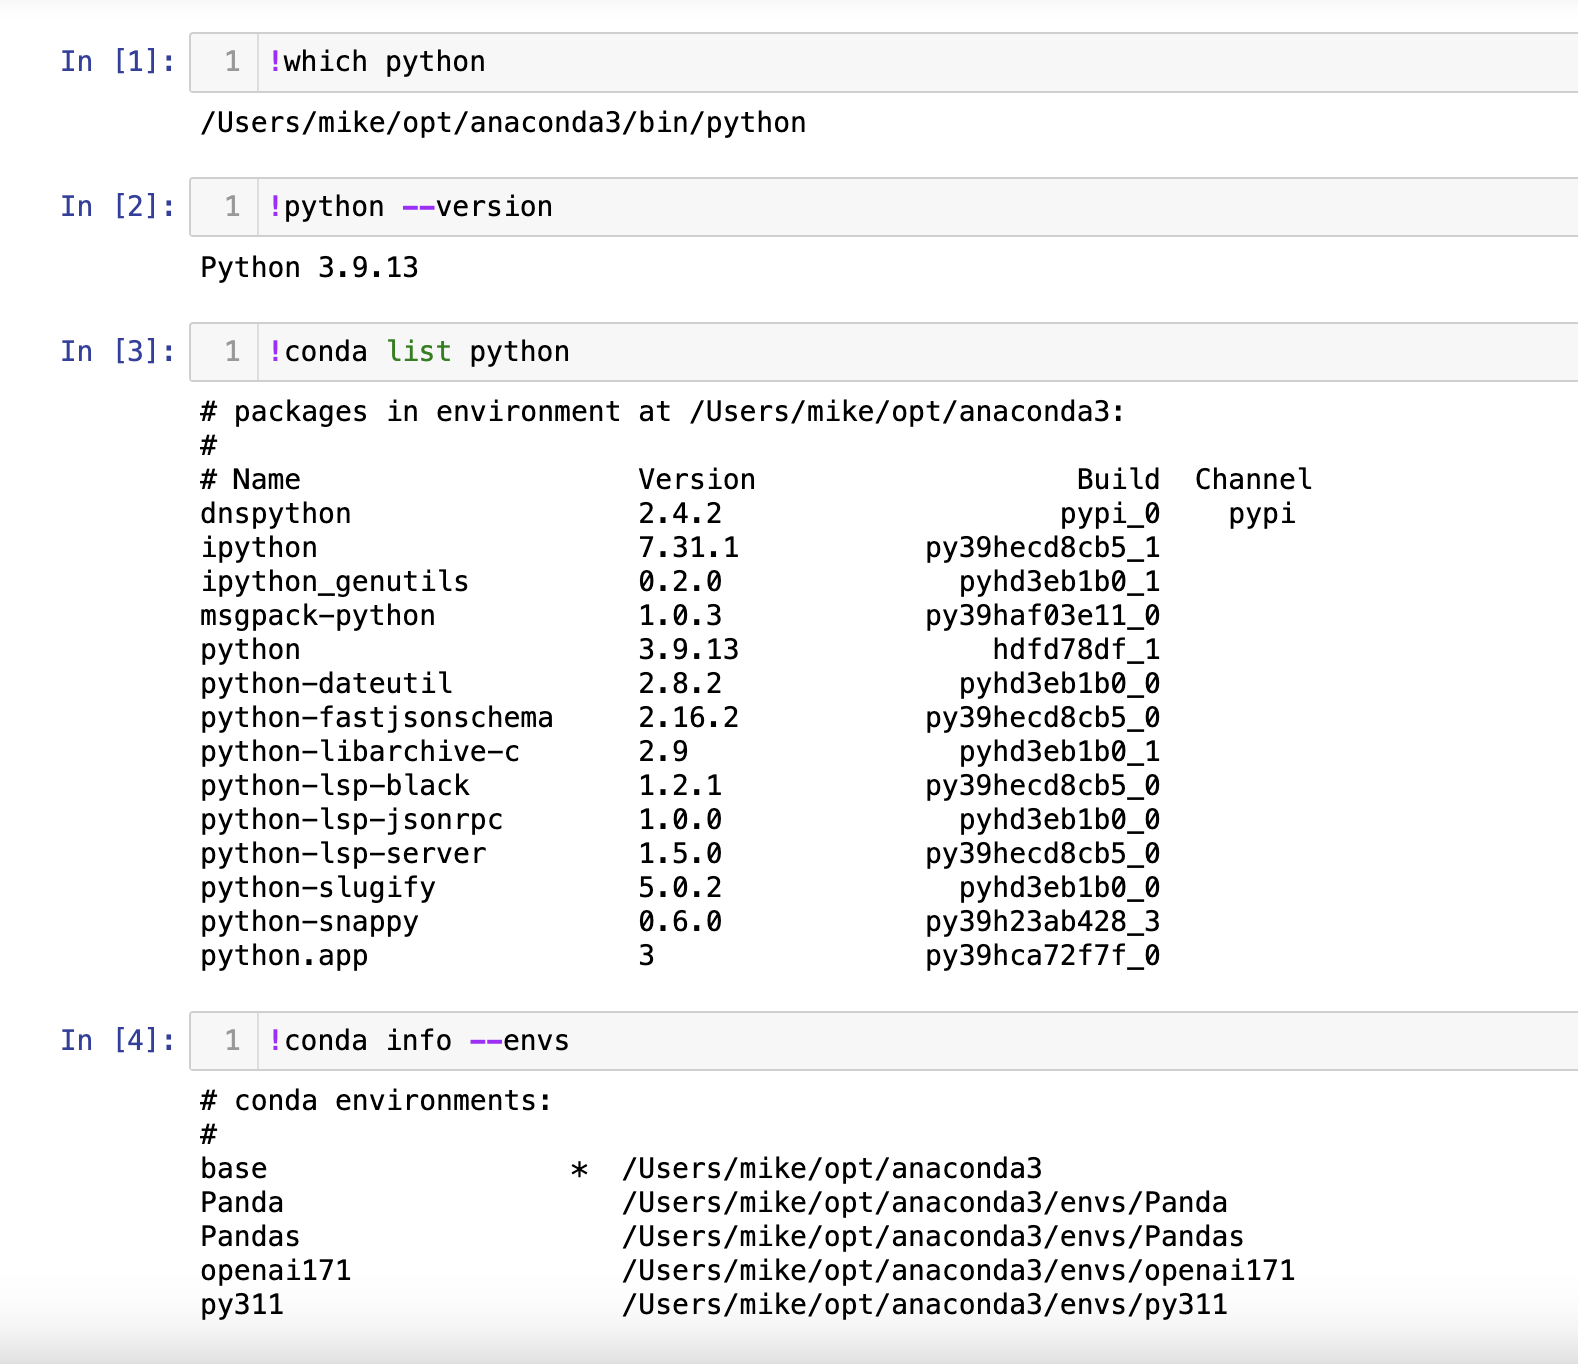1578x1364 pixels.
Task: Click the output path '/Users/mike/opt/anaconda3/bin/python'
Action: click(503, 123)
